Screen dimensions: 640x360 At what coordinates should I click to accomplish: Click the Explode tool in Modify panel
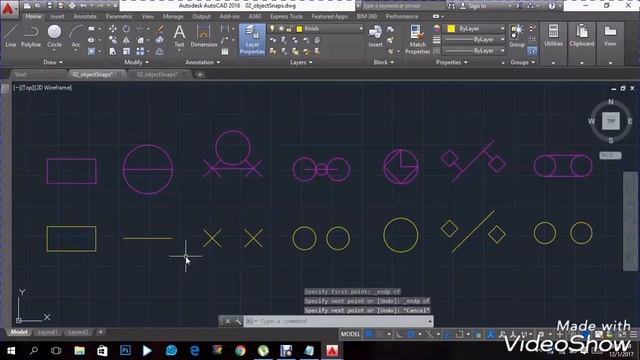click(160, 40)
